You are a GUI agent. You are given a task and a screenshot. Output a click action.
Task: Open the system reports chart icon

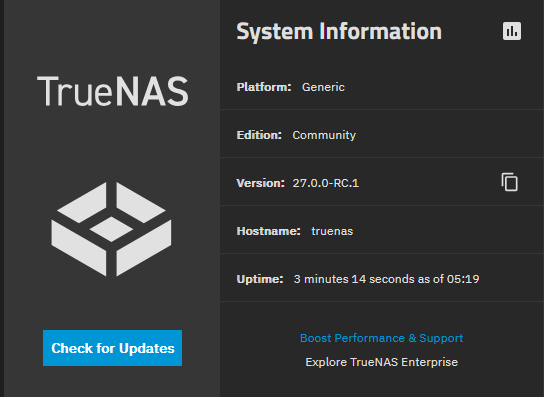point(512,31)
